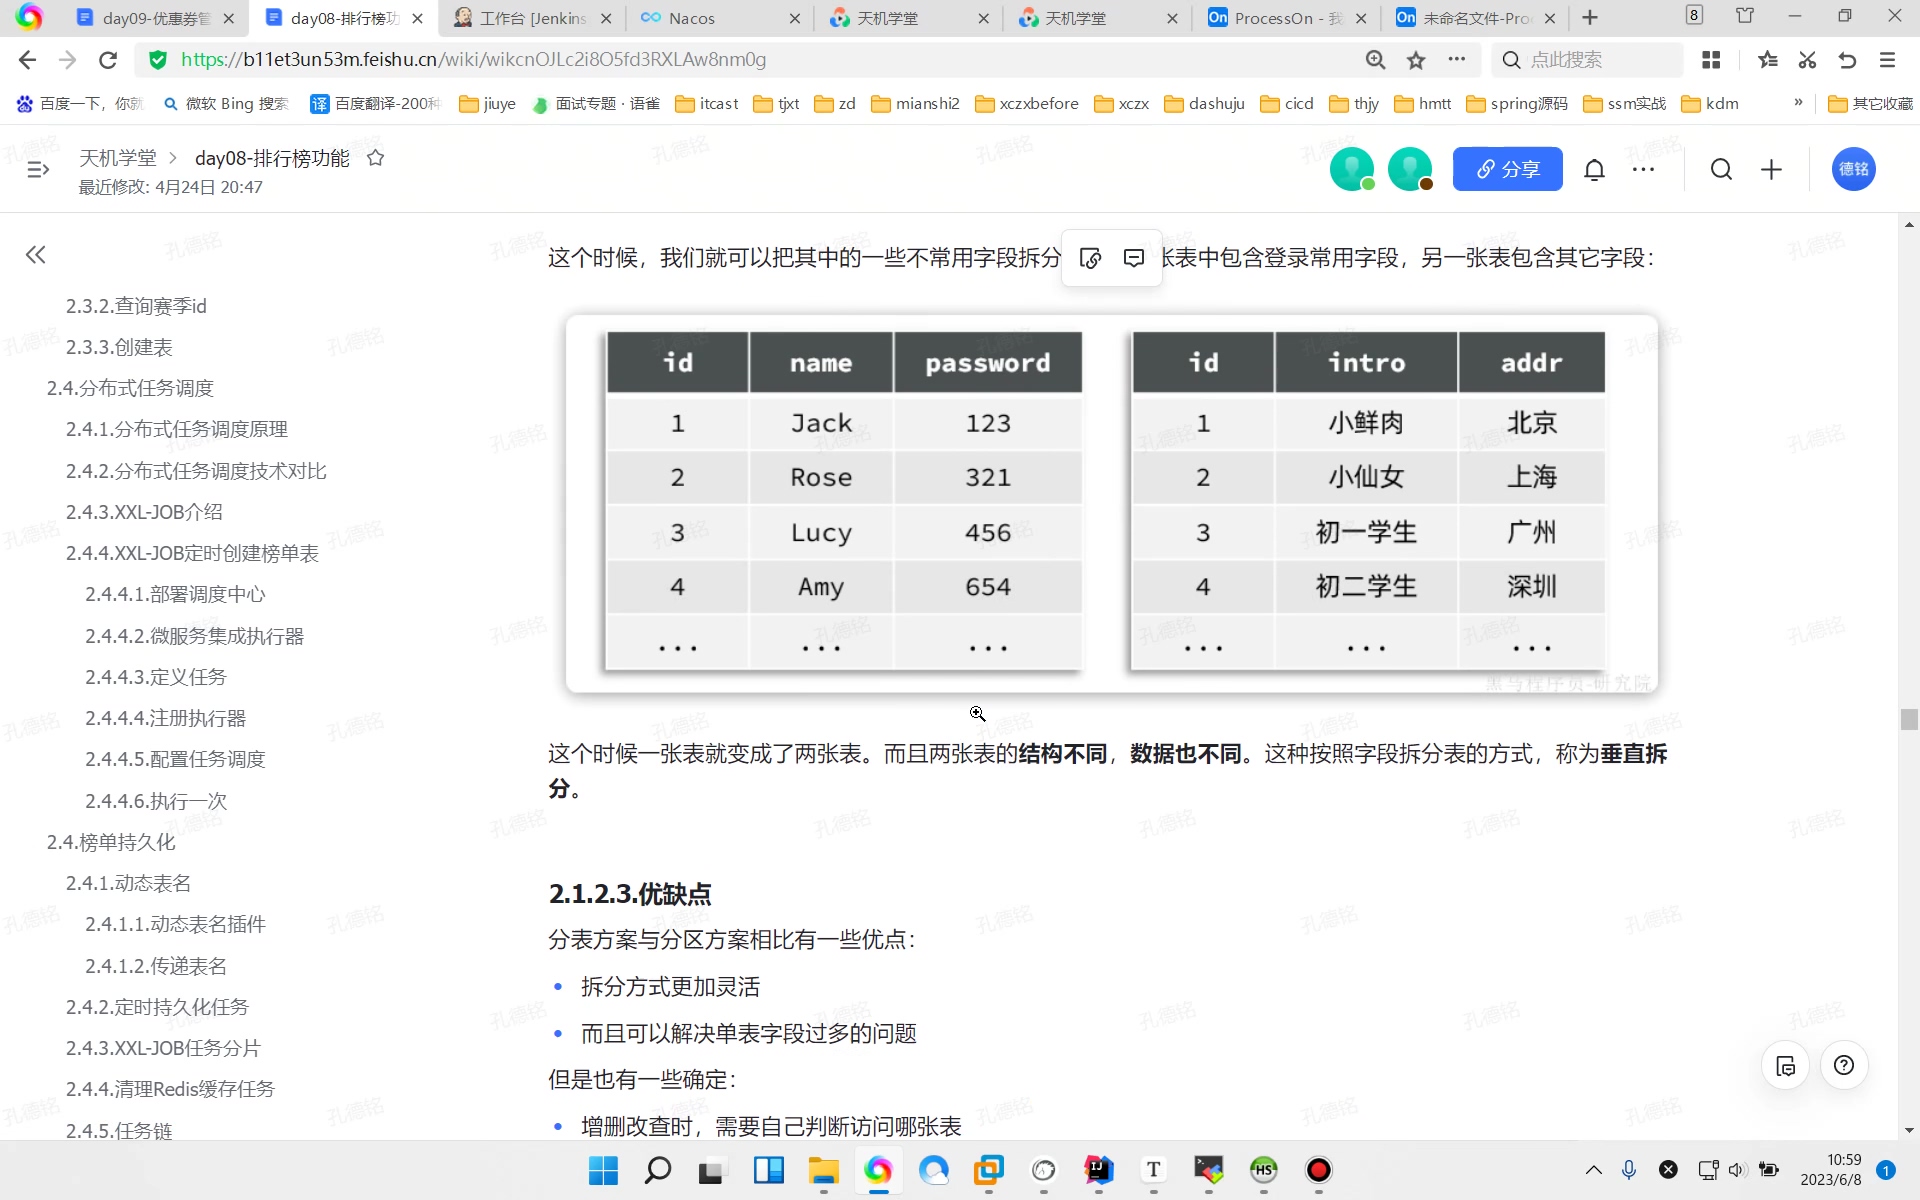This screenshot has height=1200, width=1920.
Task: Open the help question-mark button
Action: tap(1844, 1066)
